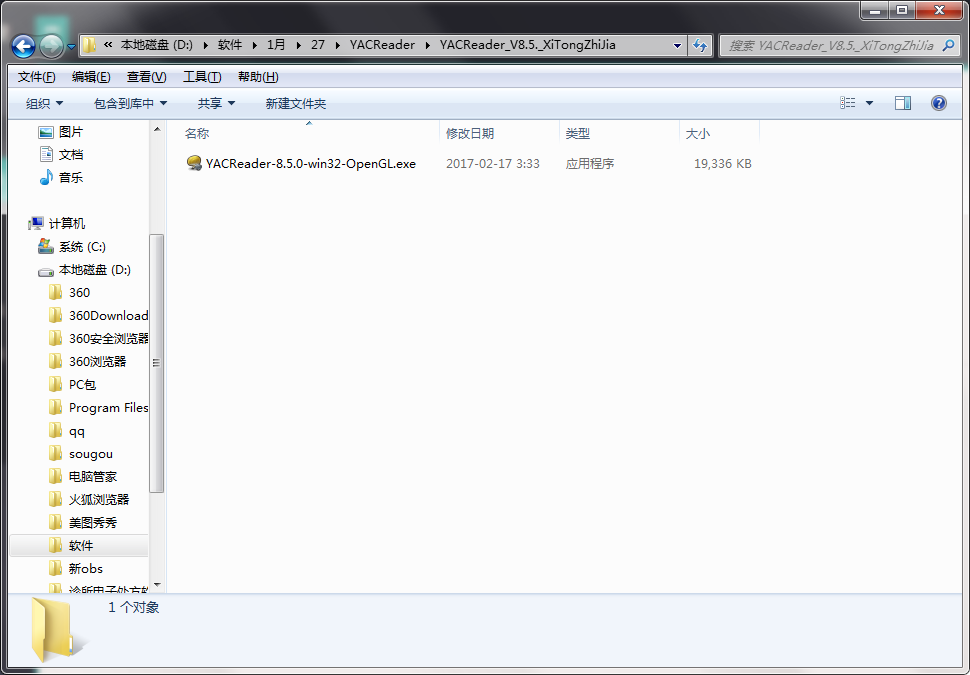Sort by 修改日期 column header

[499, 133]
